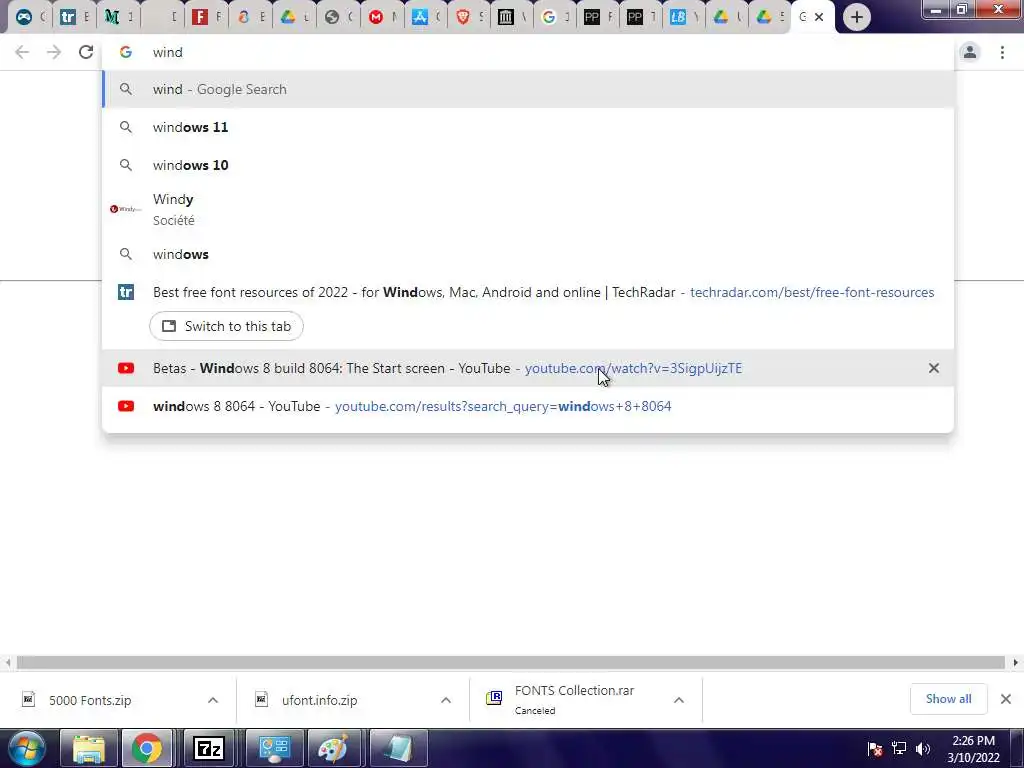Click the horizontal page scrollbar
Viewport: 1024px width, 768px height.
point(510,662)
